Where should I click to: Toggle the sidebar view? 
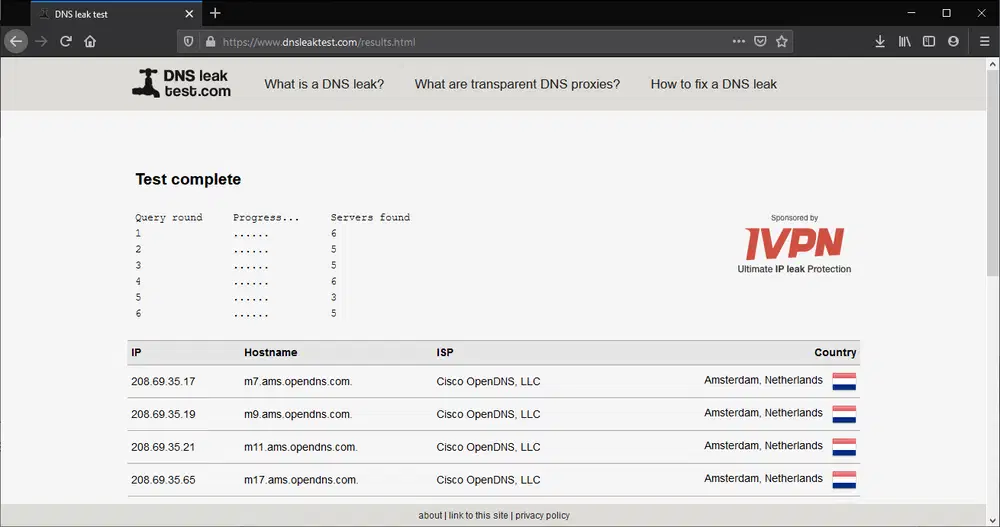[x=929, y=41]
